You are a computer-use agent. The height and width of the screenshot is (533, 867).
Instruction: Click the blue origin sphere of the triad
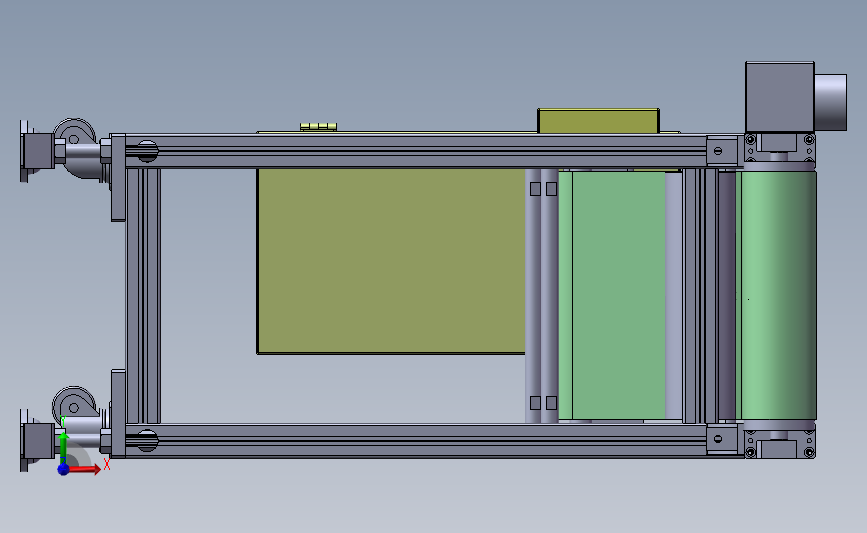point(63,469)
